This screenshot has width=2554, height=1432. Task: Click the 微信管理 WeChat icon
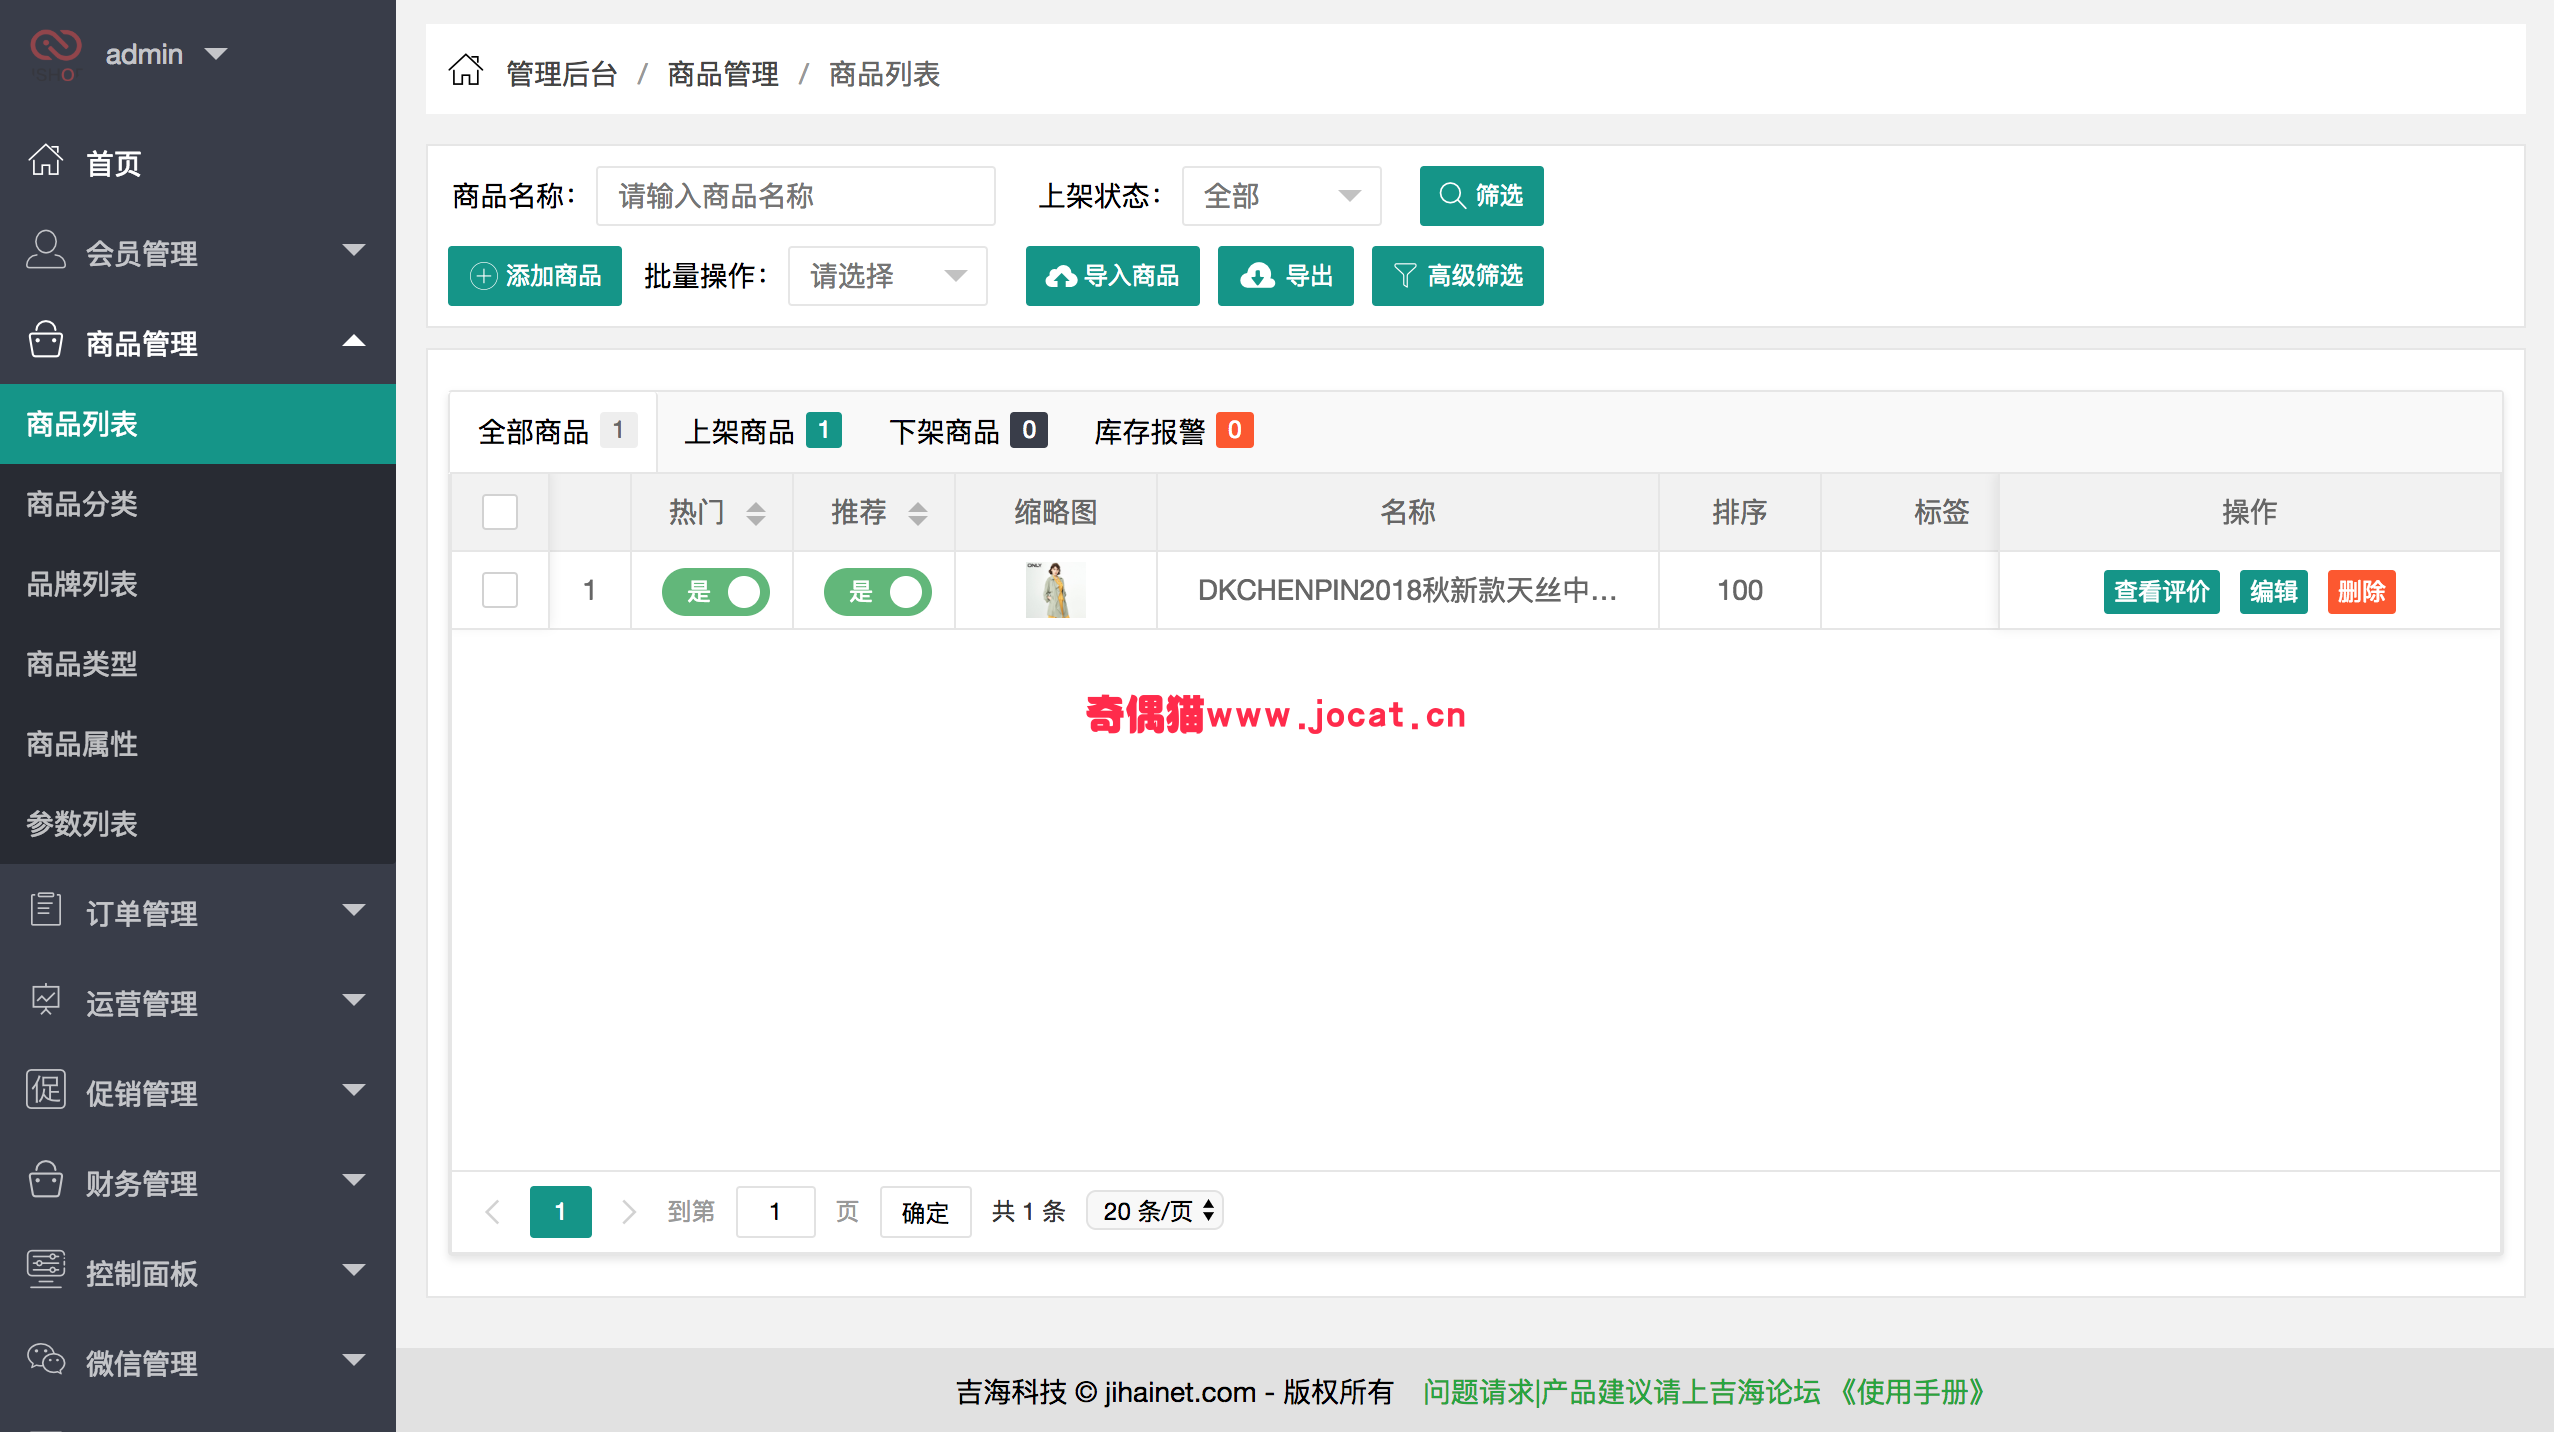click(x=46, y=1360)
